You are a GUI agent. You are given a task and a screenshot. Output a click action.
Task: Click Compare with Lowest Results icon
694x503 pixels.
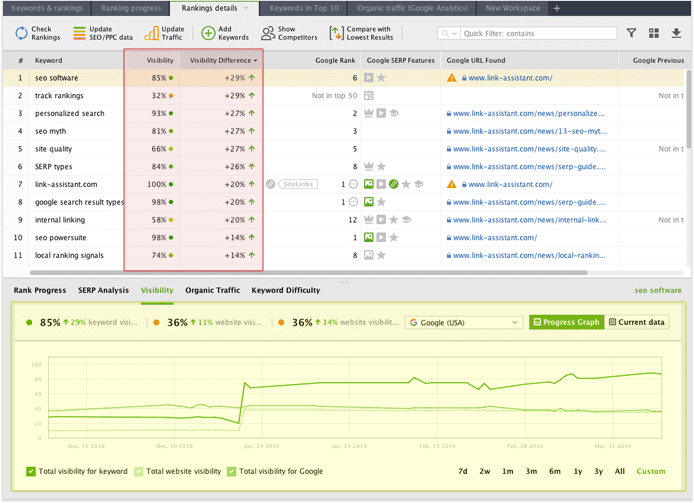coord(336,33)
